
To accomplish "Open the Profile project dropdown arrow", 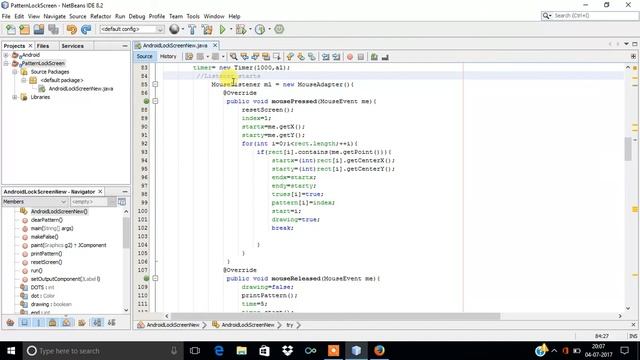I will [269, 29].
